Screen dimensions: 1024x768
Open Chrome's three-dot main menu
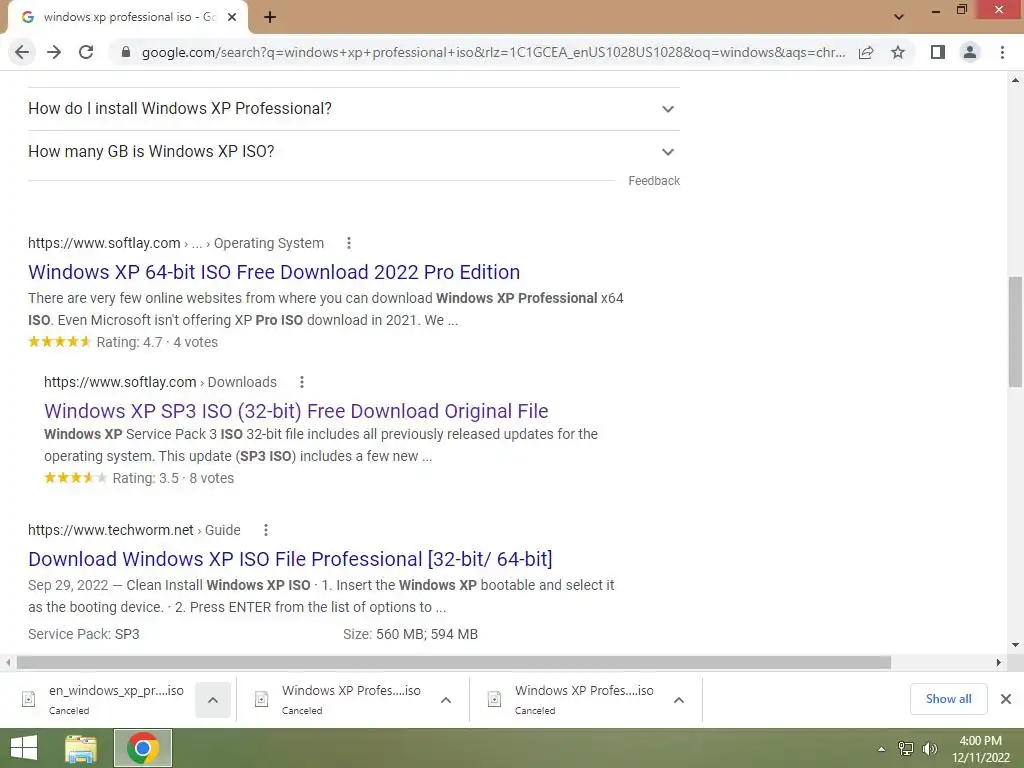1002,52
